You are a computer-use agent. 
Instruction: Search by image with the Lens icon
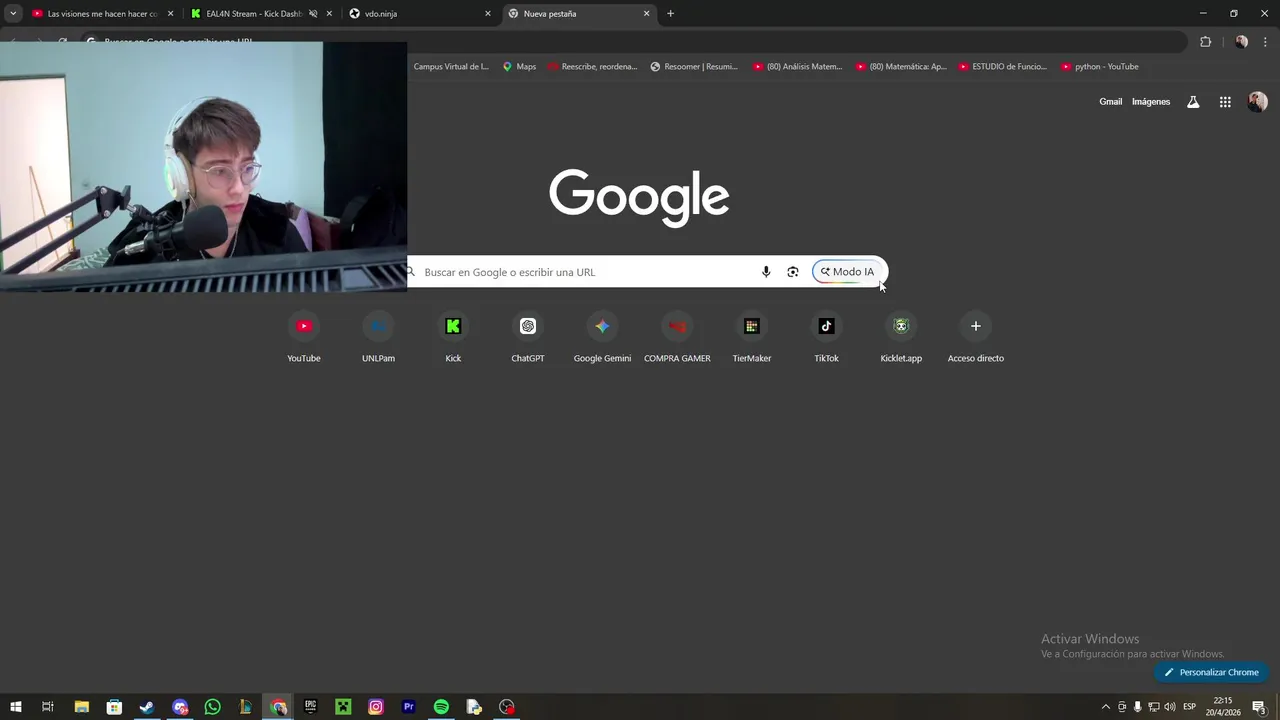tap(793, 272)
